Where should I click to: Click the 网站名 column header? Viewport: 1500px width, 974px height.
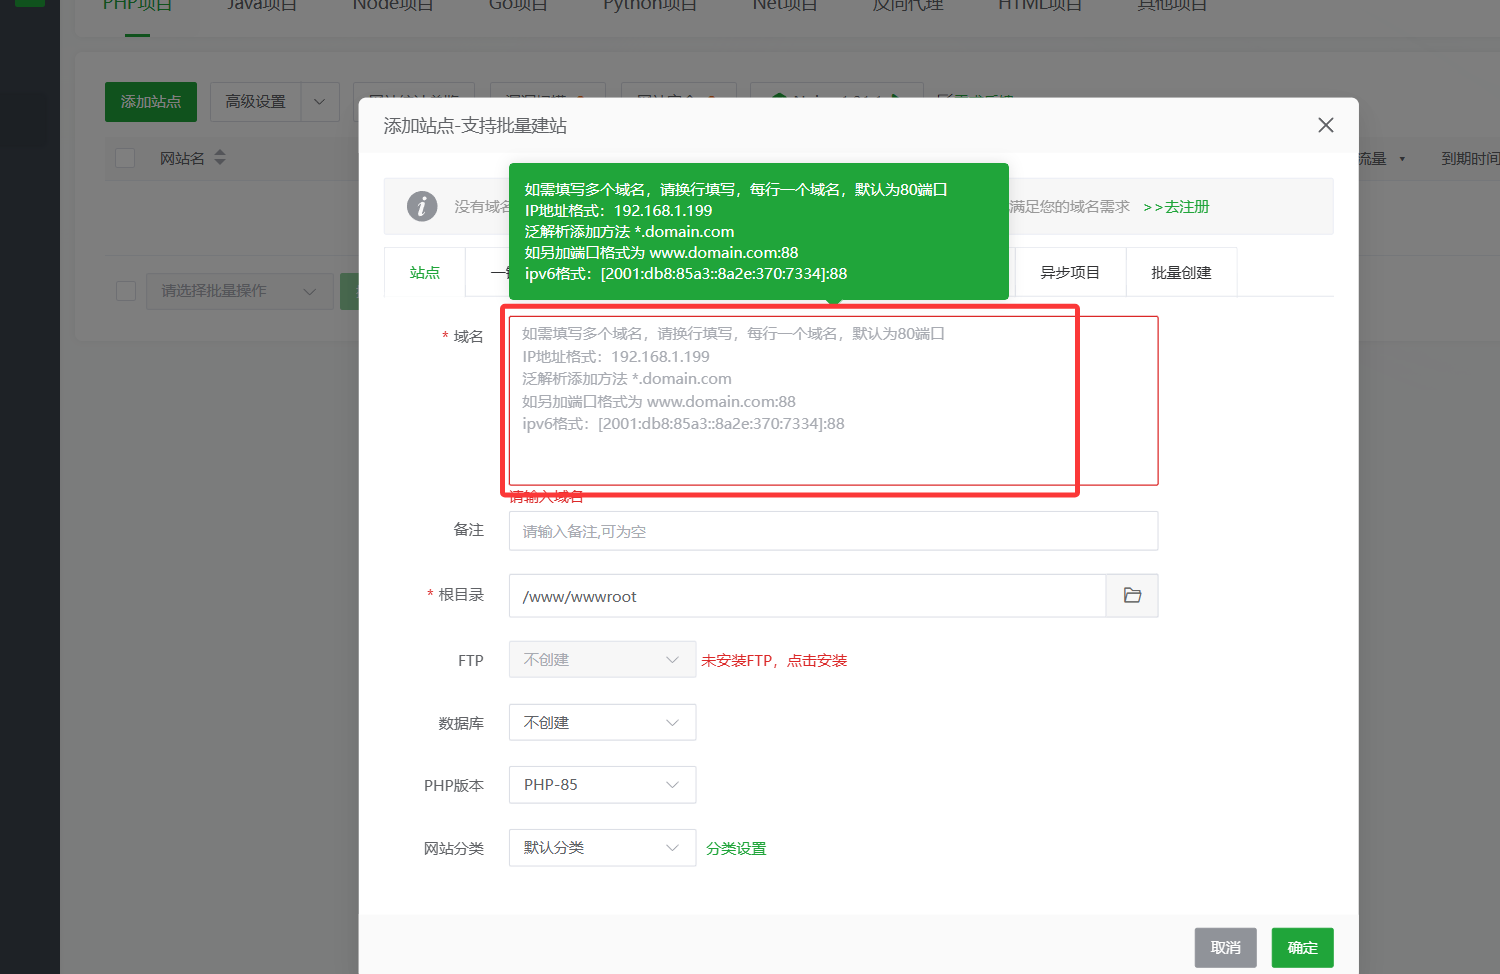click(x=182, y=158)
